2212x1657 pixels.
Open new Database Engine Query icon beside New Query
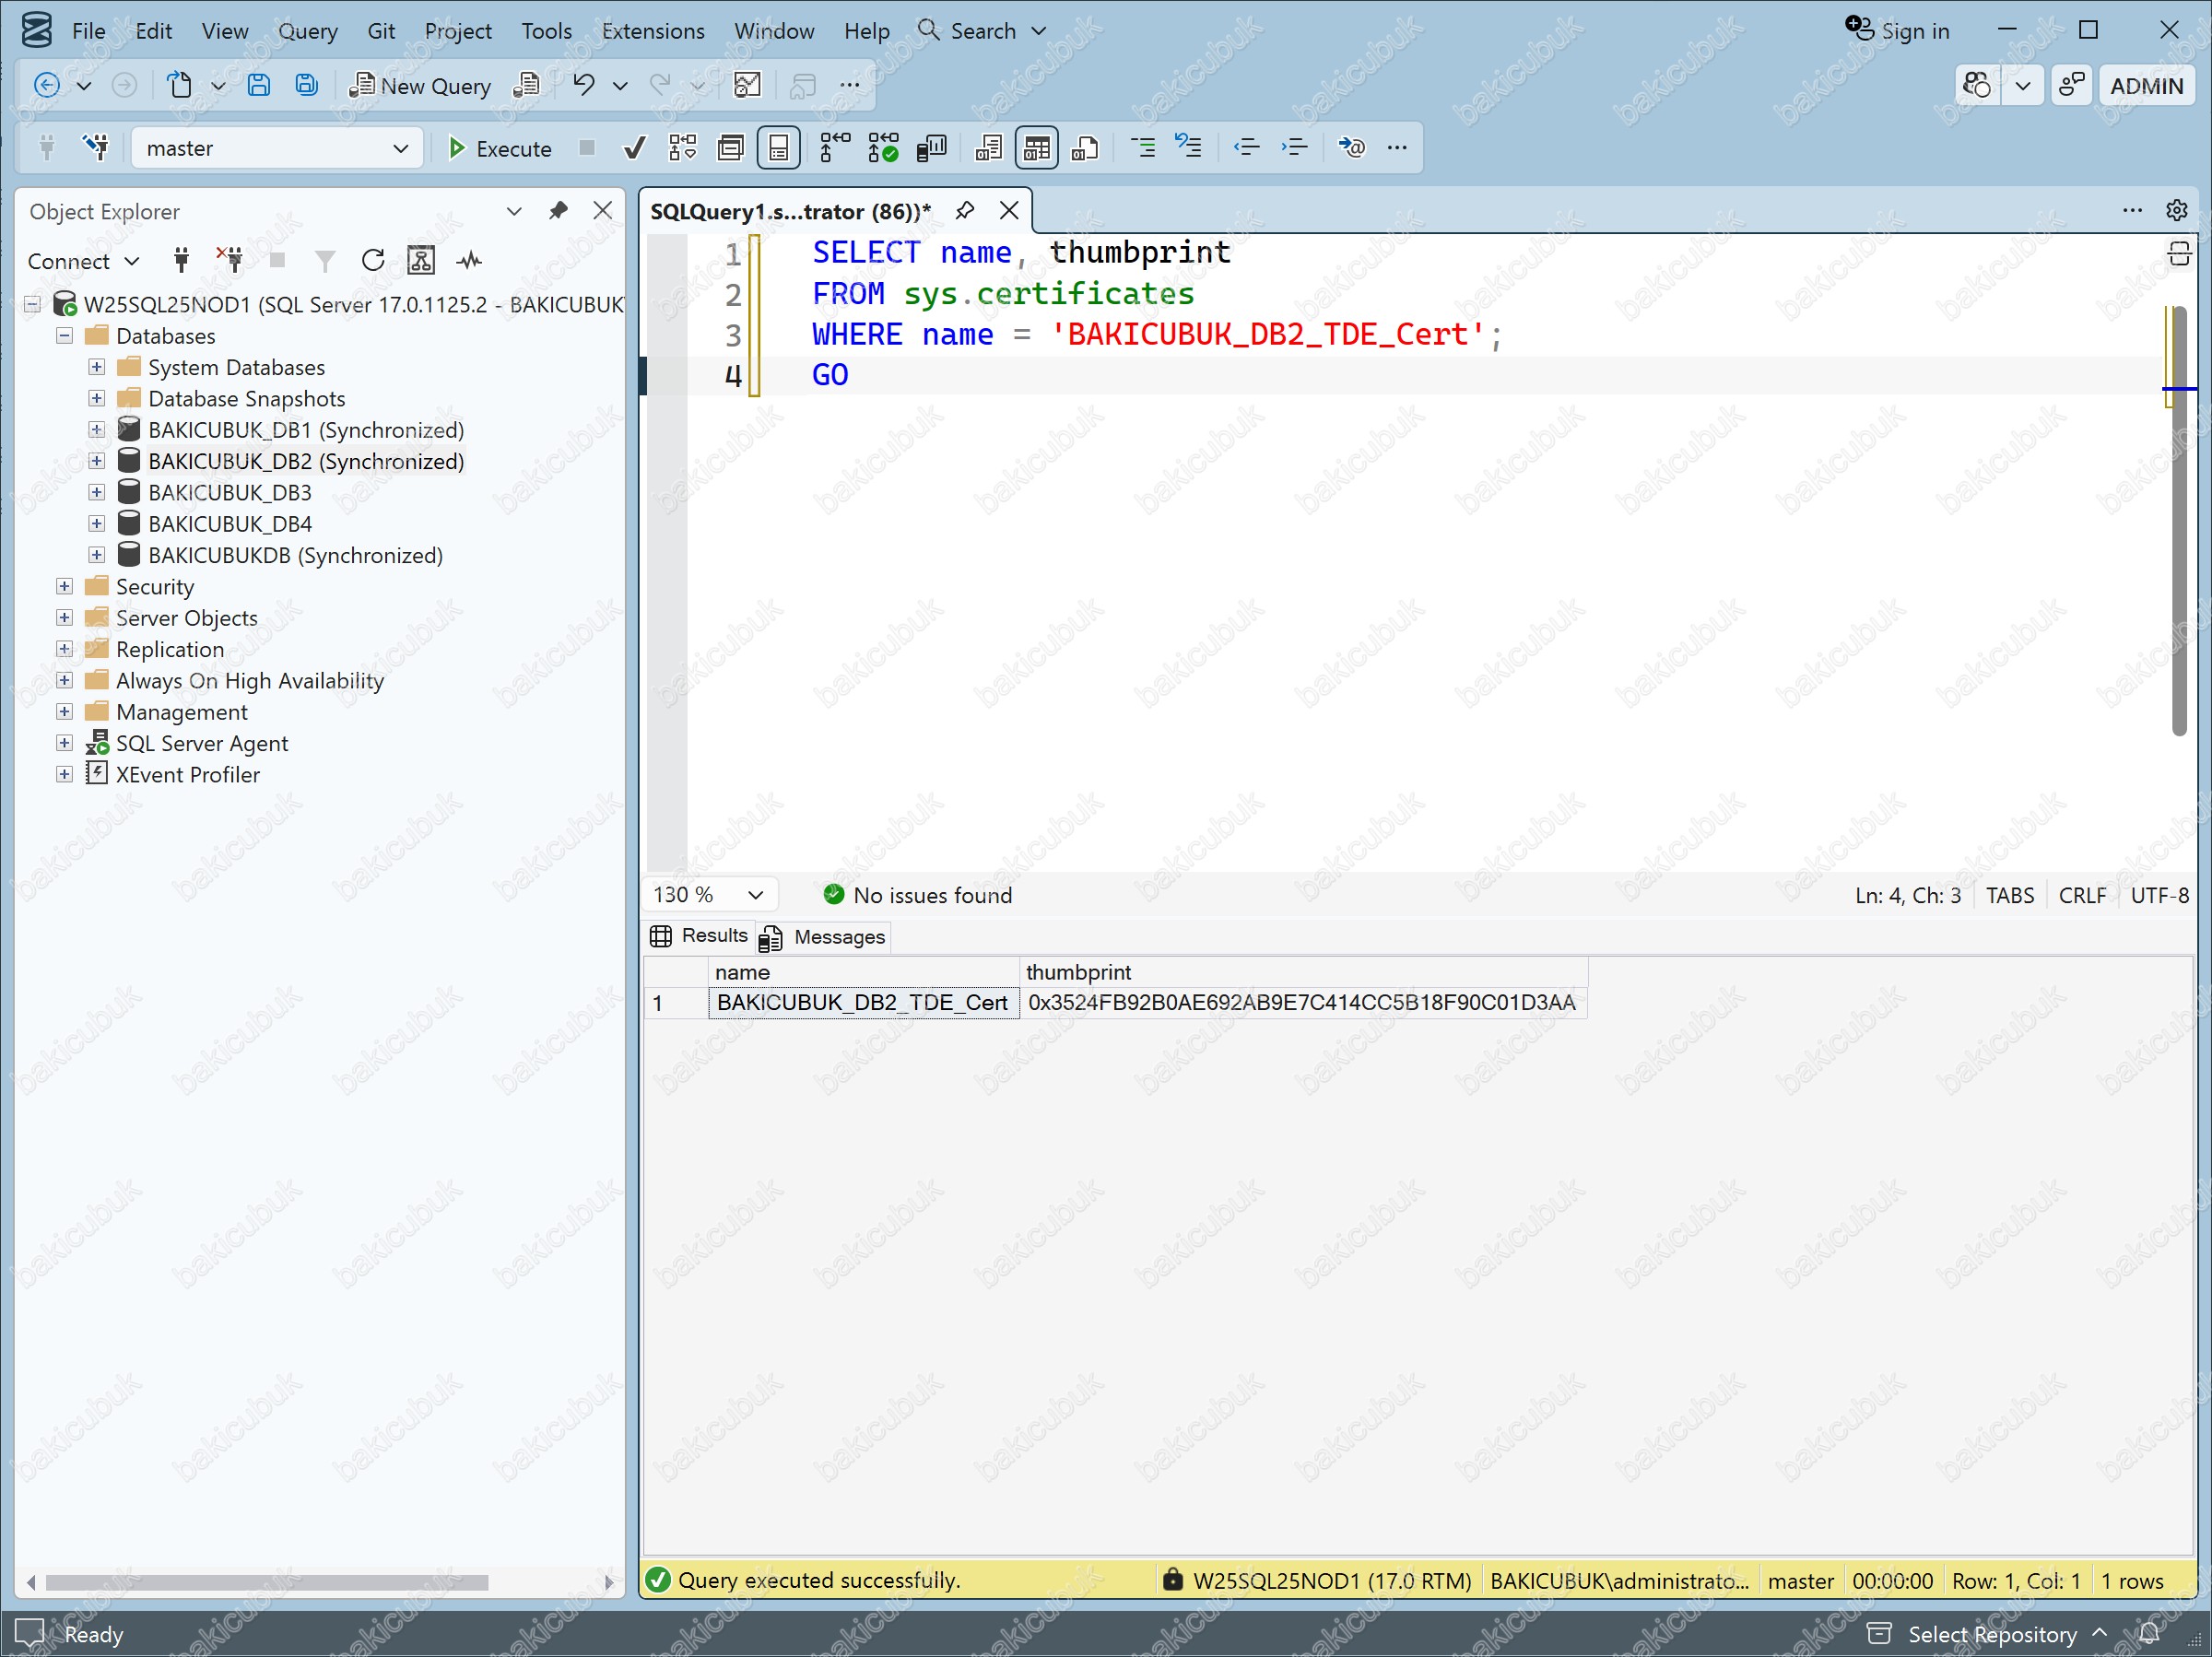pyautogui.click(x=526, y=85)
